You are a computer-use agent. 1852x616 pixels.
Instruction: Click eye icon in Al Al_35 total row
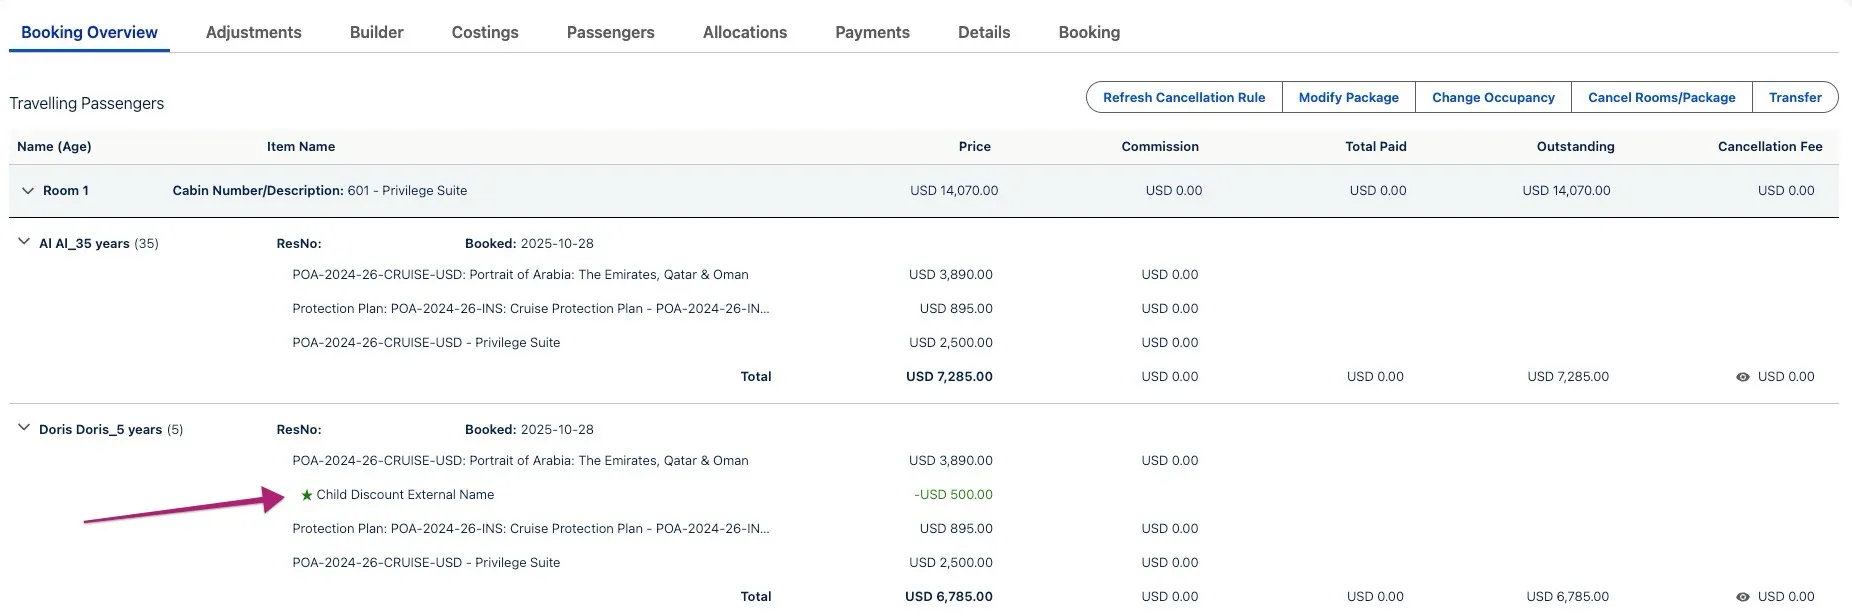point(1742,377)
